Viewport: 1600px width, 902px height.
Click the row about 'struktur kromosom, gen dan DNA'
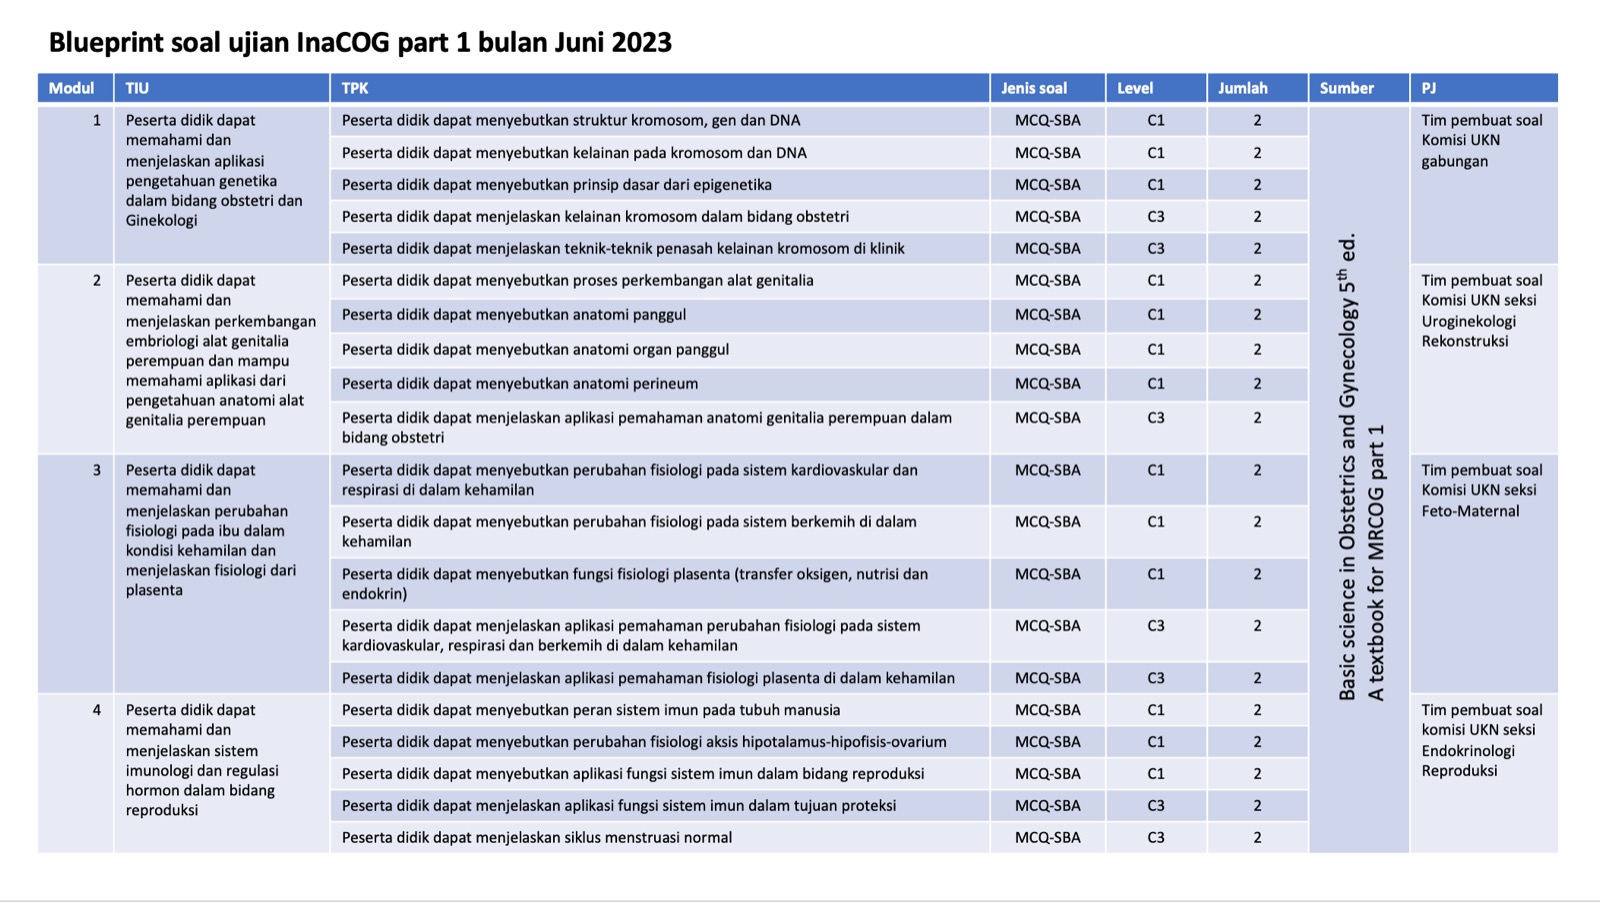pyautogui.click(x=570, y=120)
